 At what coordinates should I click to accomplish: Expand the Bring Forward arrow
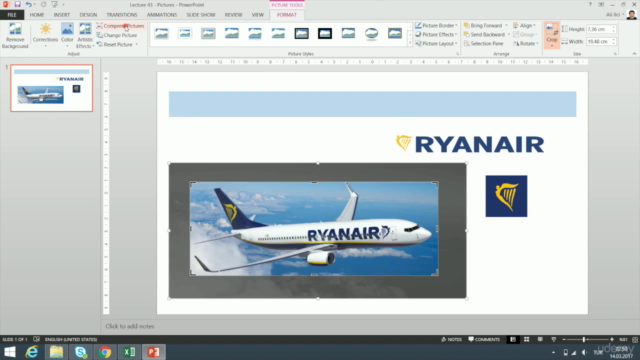click(507, 25)
